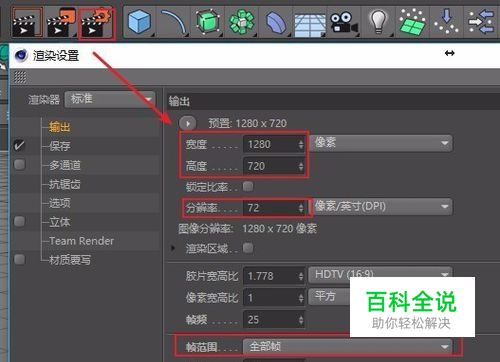The height and width of the screenshot is (362, 500).
Task: Click the Film Aspect spinner arrows
Action: click(x=301, y=276)
